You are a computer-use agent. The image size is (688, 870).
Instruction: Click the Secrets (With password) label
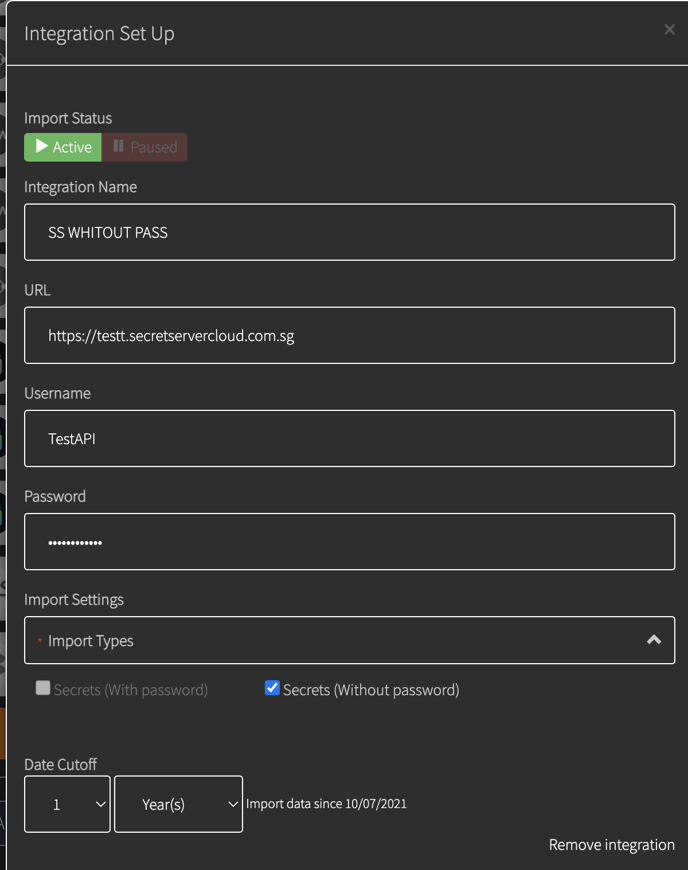131,690
